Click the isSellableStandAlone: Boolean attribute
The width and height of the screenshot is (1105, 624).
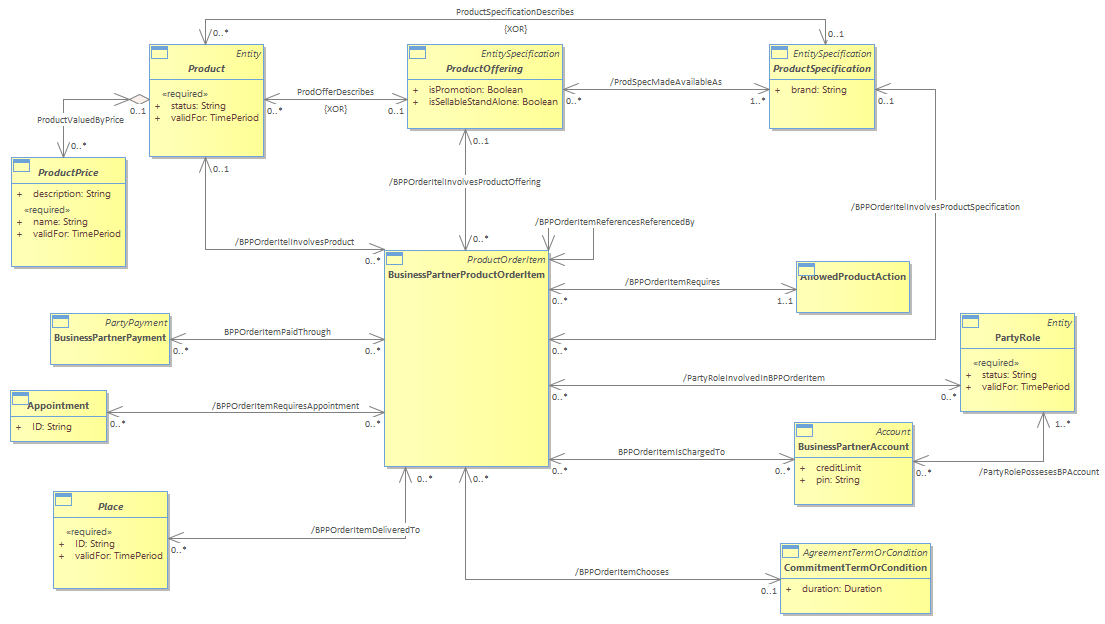point(493,102)
